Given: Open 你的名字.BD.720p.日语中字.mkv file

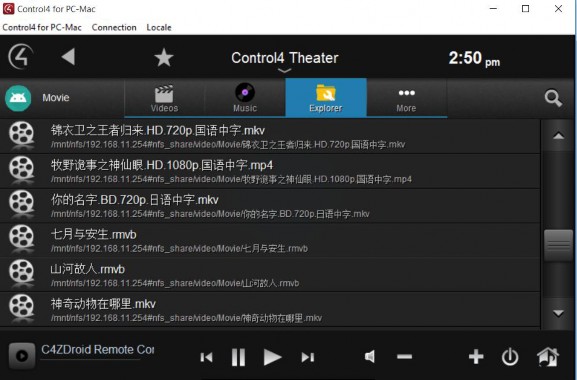Looking at the screenshot, I should pos(270,206).
